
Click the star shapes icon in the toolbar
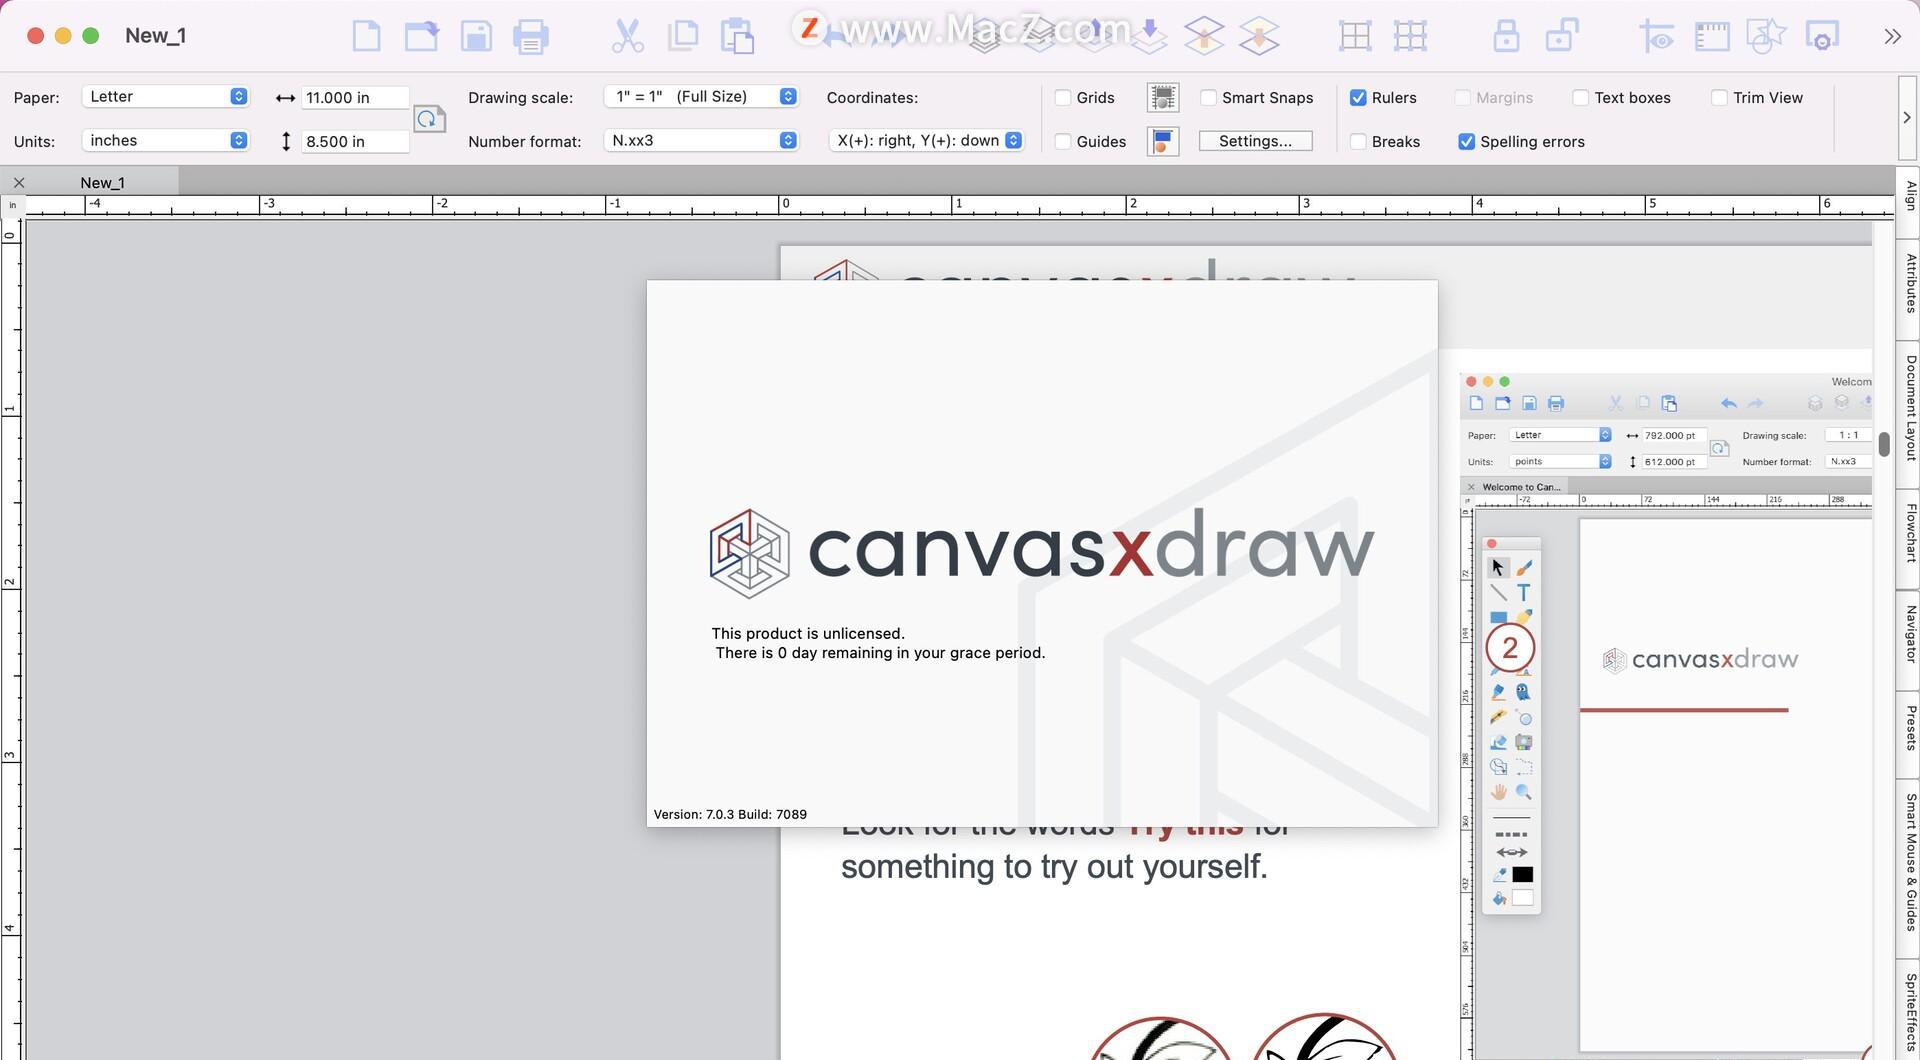tap(1767, 36)
